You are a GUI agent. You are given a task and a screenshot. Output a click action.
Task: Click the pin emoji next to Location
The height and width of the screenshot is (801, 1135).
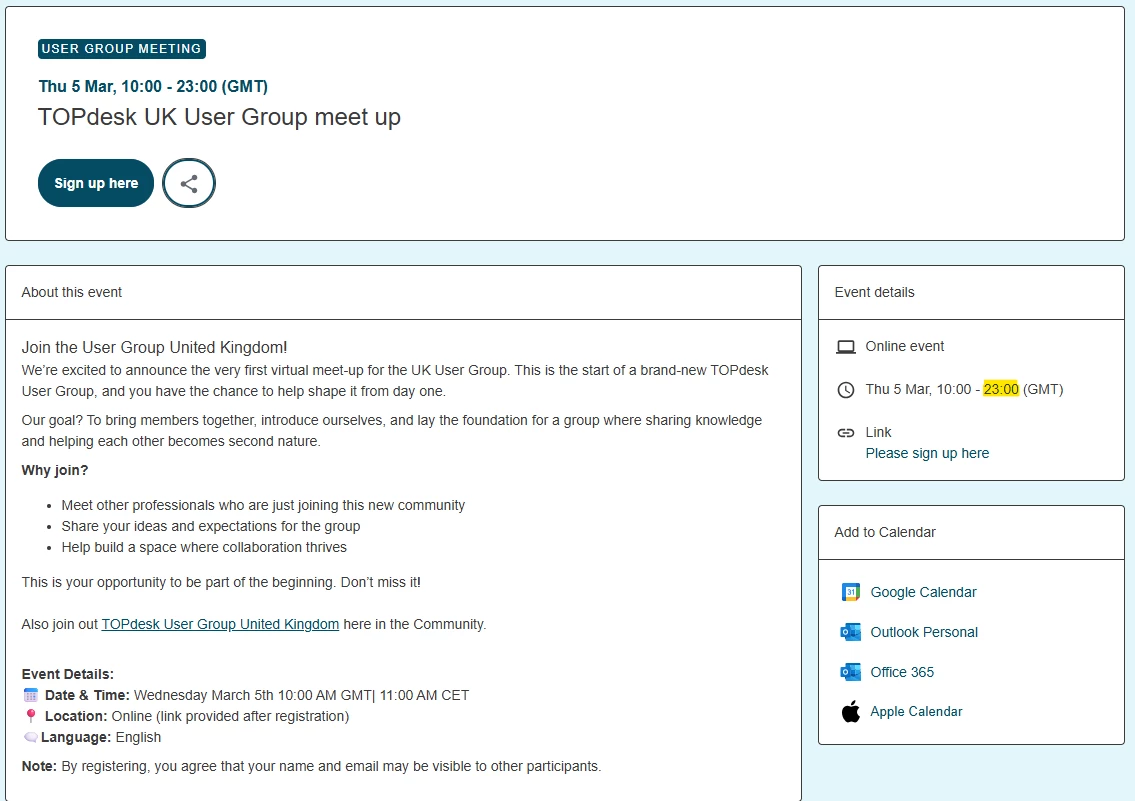click(x=30, y=716)
